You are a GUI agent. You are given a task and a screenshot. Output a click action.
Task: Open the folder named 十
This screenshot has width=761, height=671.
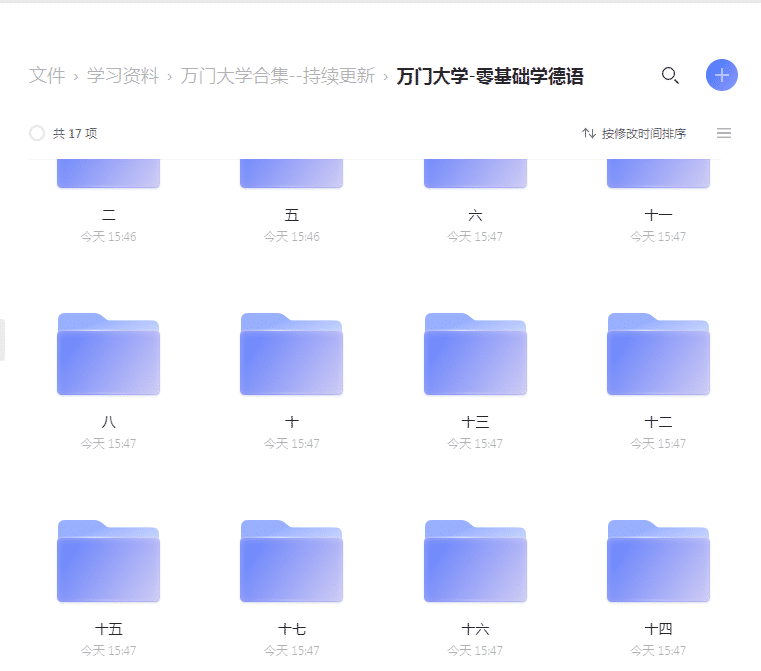(291, 355)
